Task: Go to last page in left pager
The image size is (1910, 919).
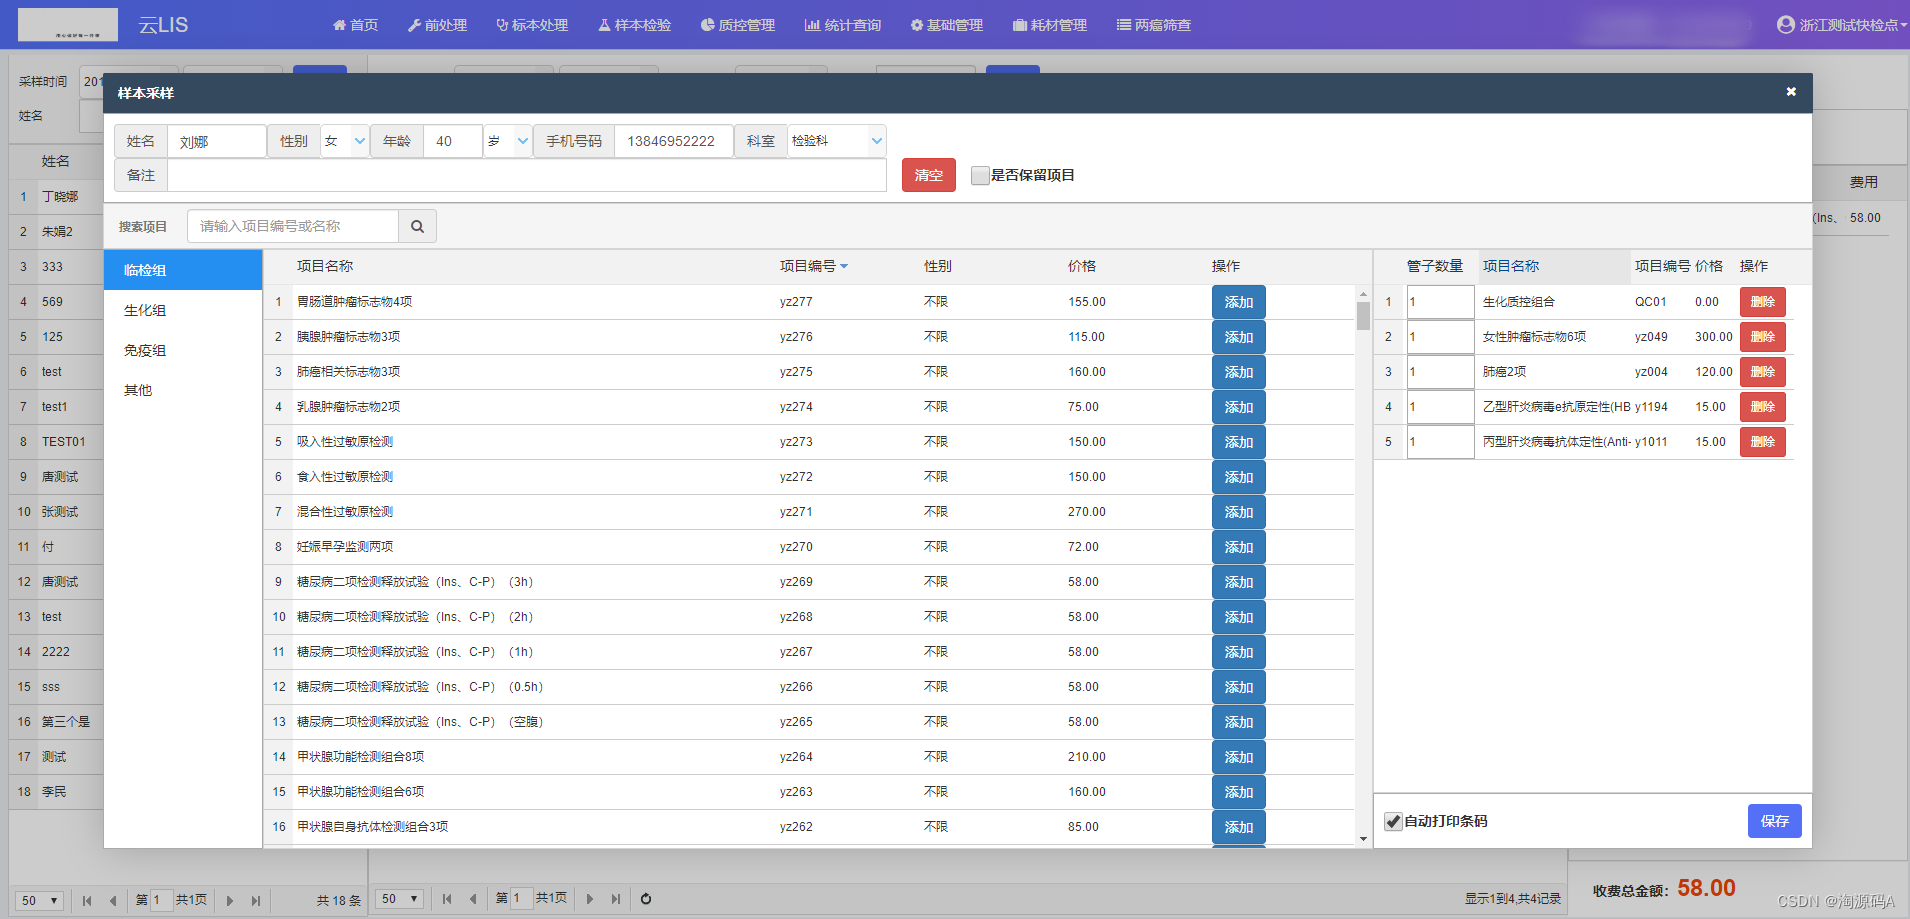Action: pos(256,900)
